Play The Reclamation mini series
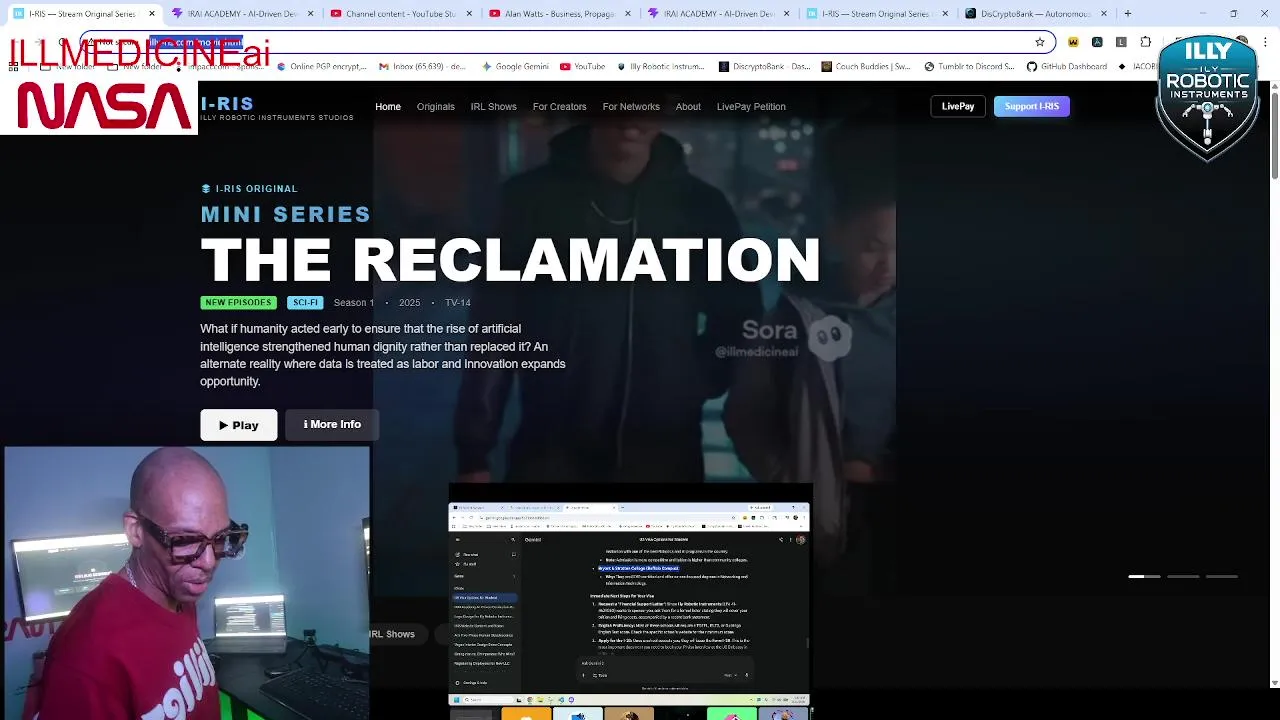 [x=239, y=425]
